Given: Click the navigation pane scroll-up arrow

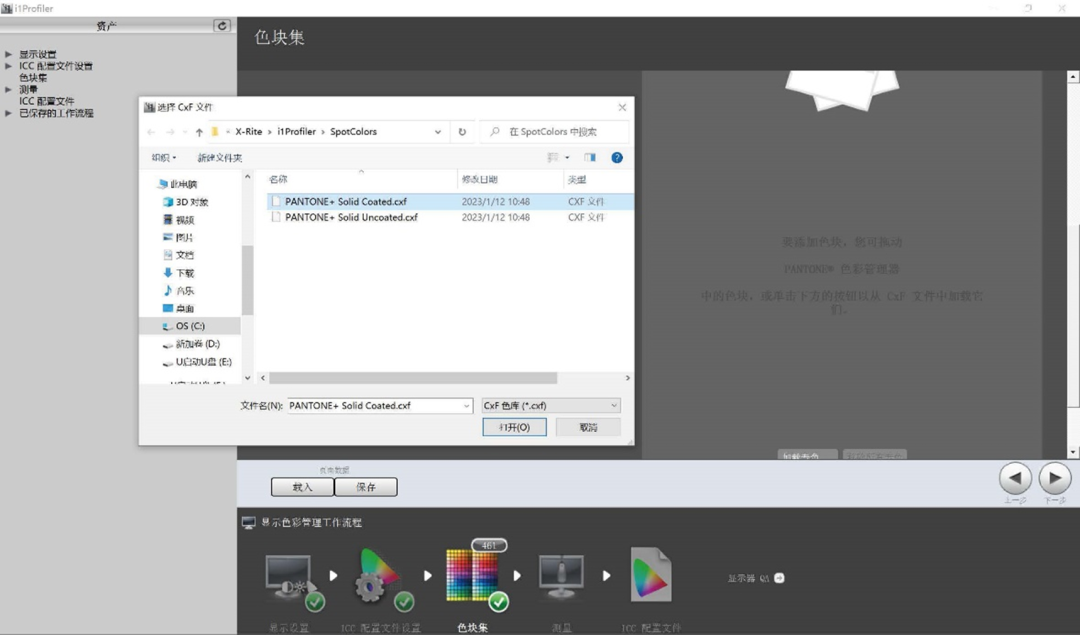Looking at the screenshot, I should [x=247, y=177].
